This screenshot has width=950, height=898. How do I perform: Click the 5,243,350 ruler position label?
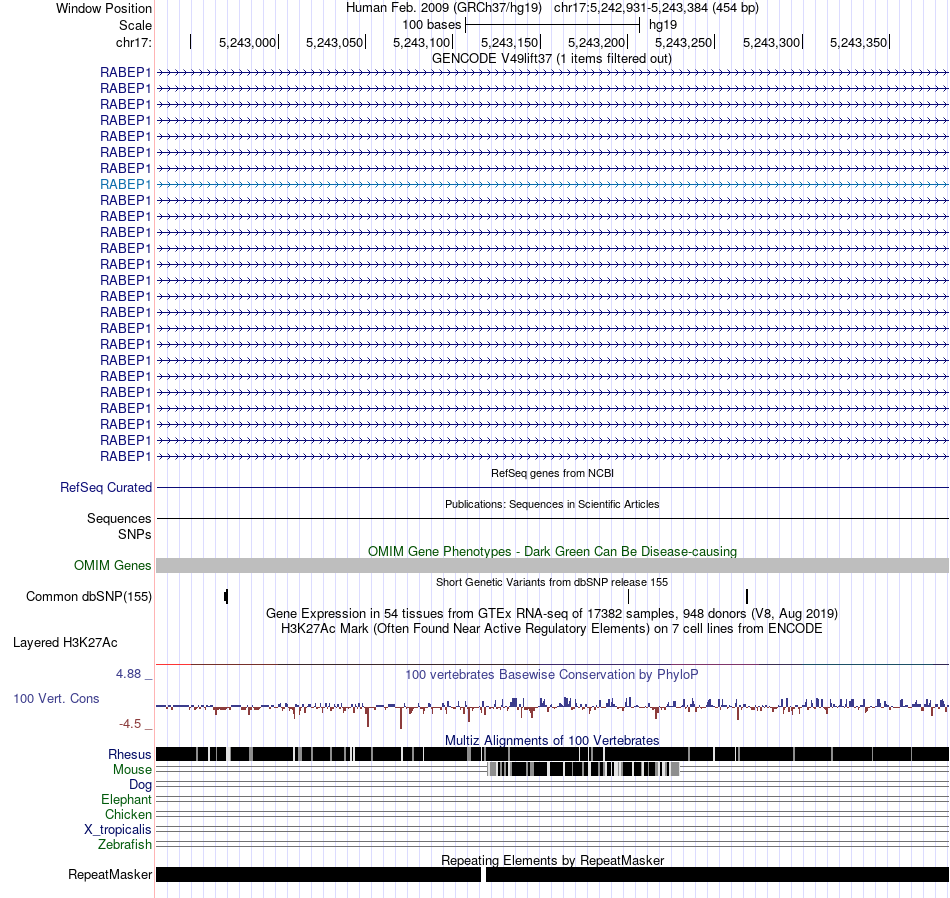tap(859, 42)
